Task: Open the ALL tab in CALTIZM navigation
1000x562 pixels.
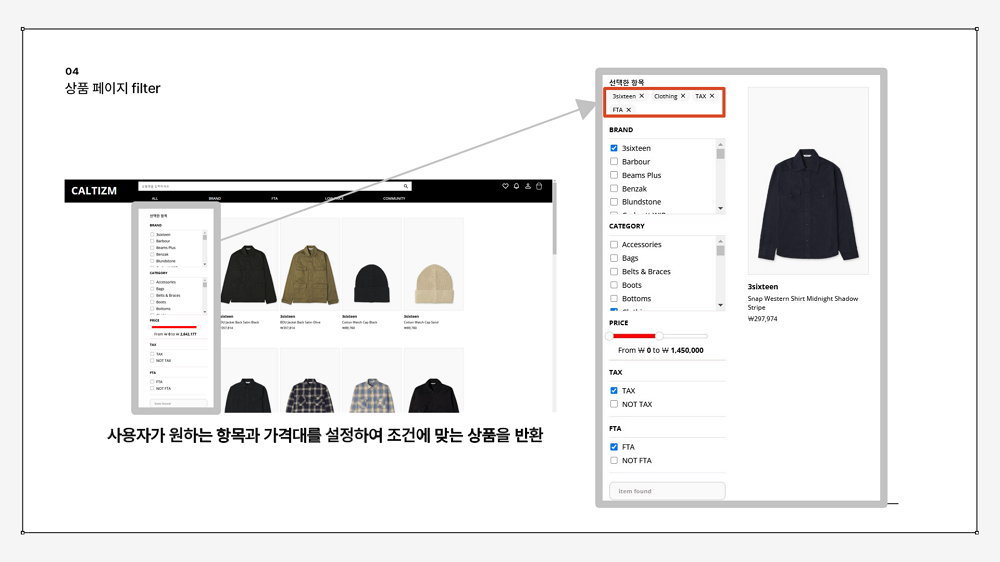Action: click(x=155, y=198)
